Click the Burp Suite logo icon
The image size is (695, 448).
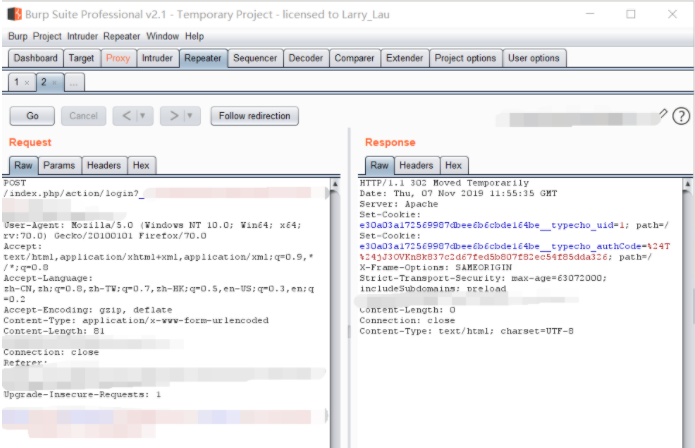tap(15, 14)
